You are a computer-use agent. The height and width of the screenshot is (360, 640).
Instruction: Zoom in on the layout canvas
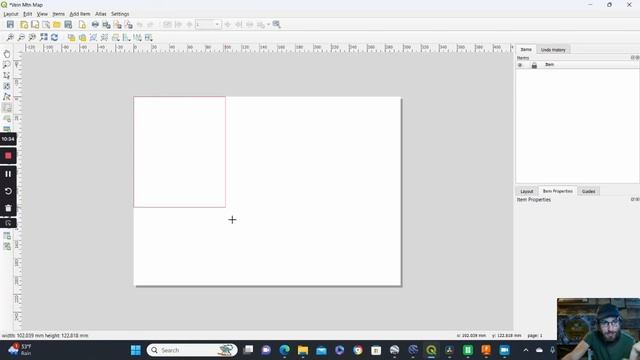(x=10, y=38)
